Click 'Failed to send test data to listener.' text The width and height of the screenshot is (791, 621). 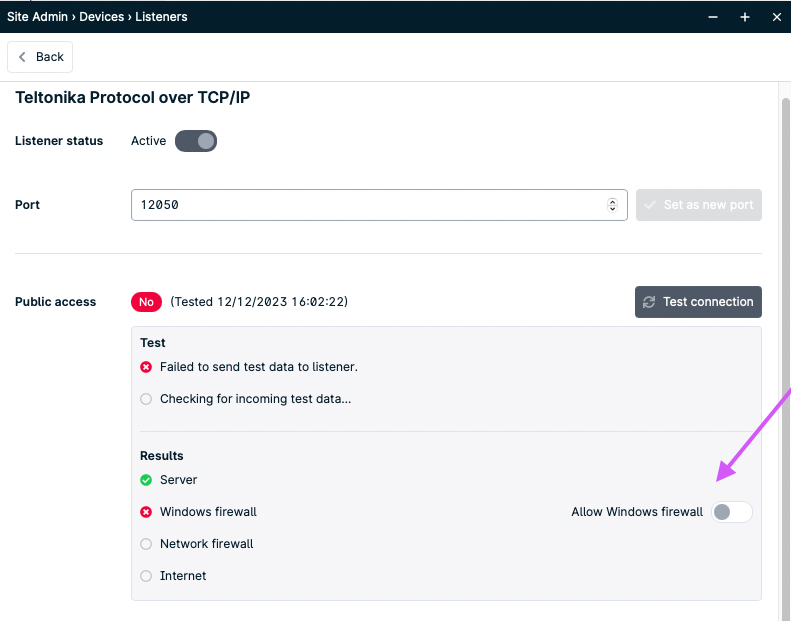tap(259, 367)
